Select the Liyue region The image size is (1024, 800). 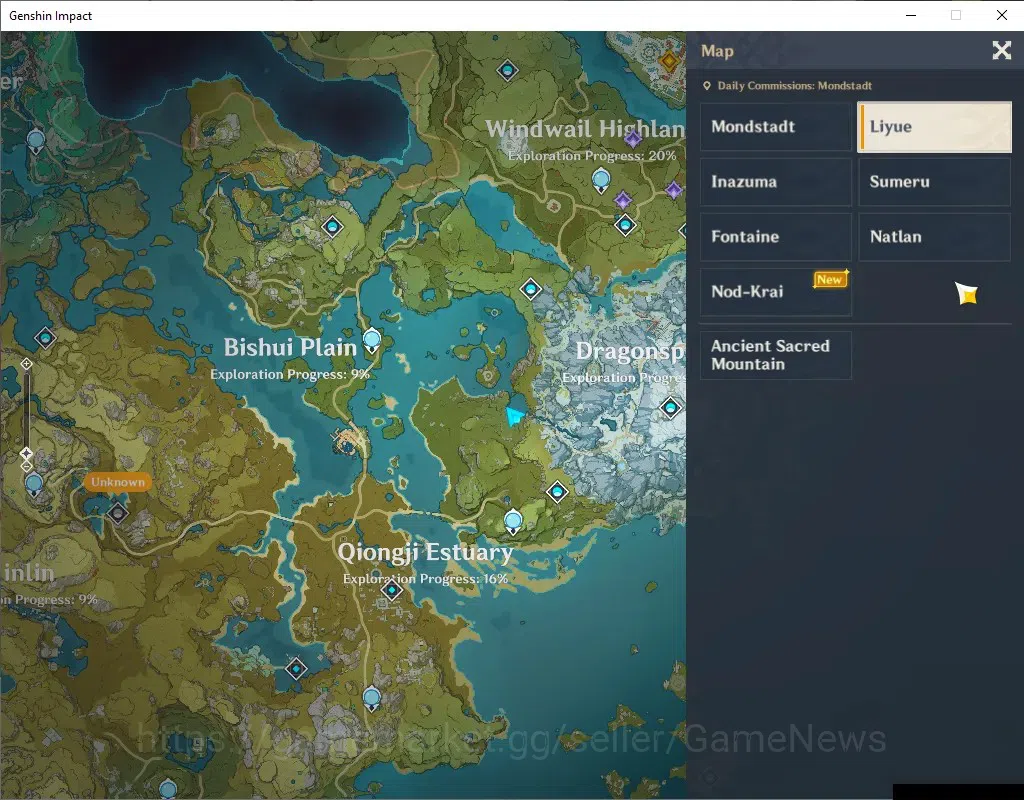click(935, 127)
